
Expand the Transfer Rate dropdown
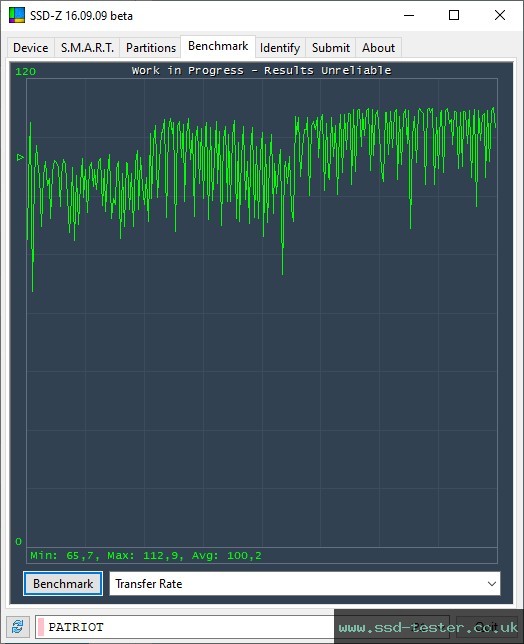305,584
